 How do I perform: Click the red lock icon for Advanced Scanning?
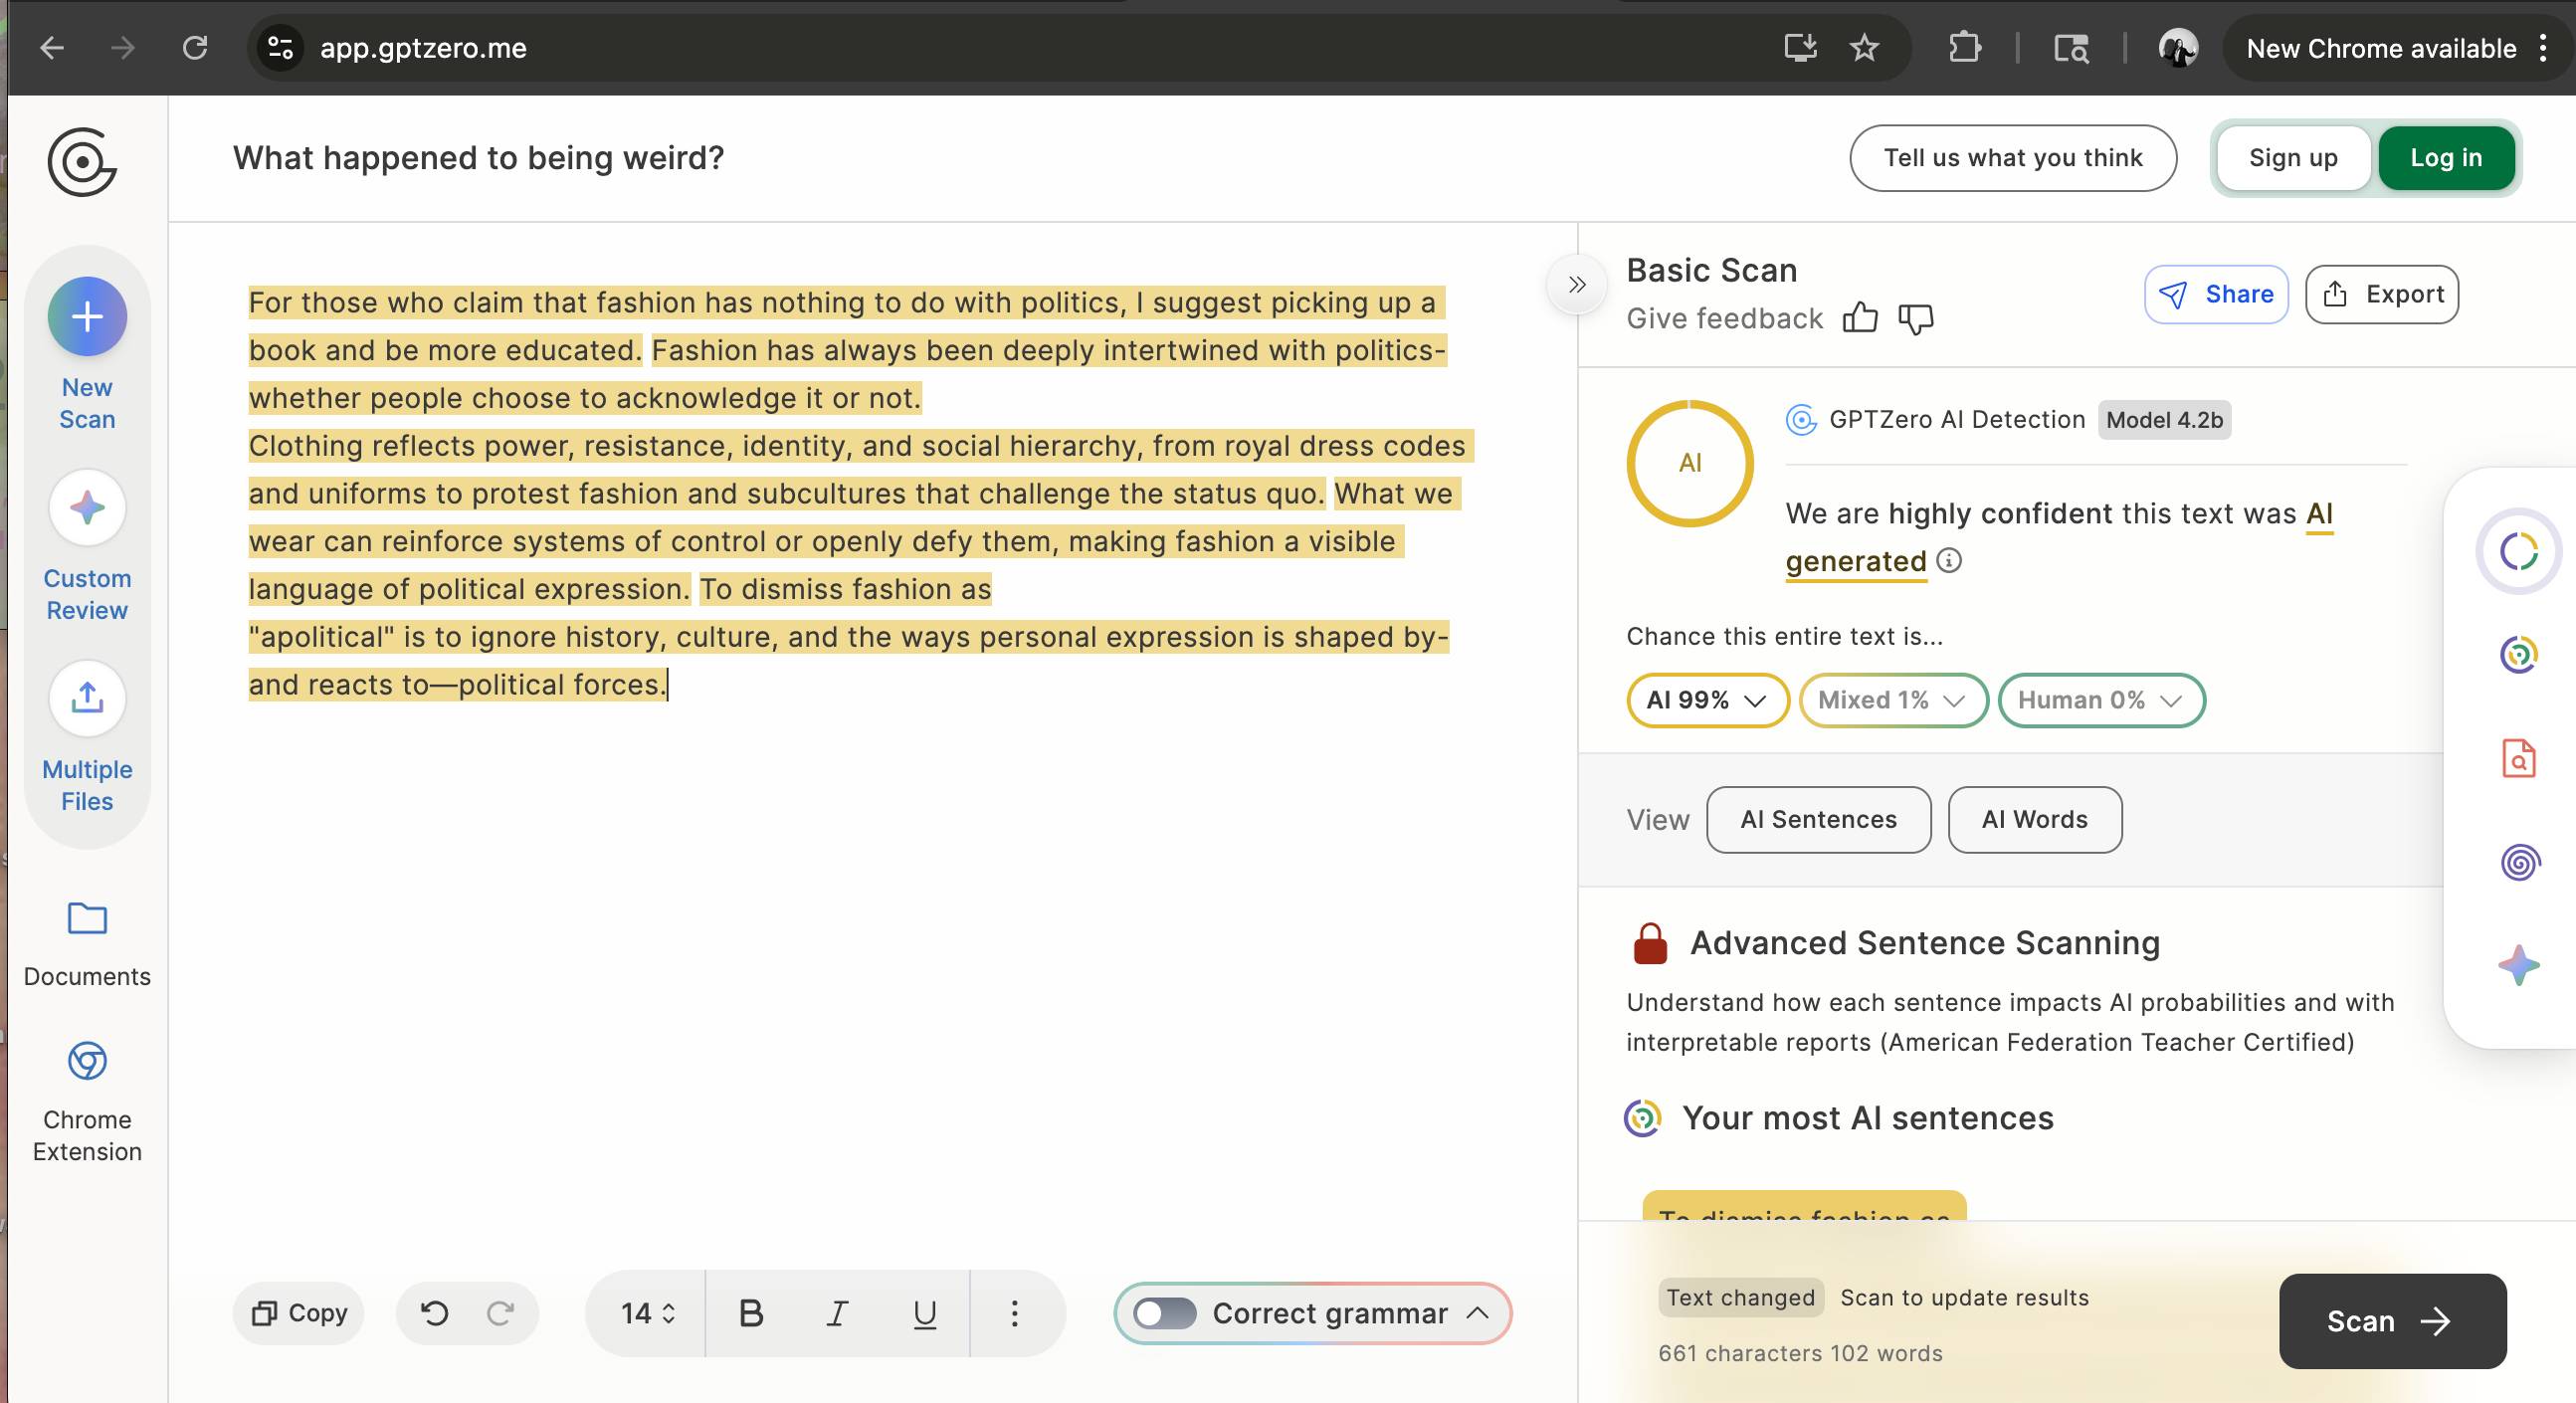click(1650, 943)
